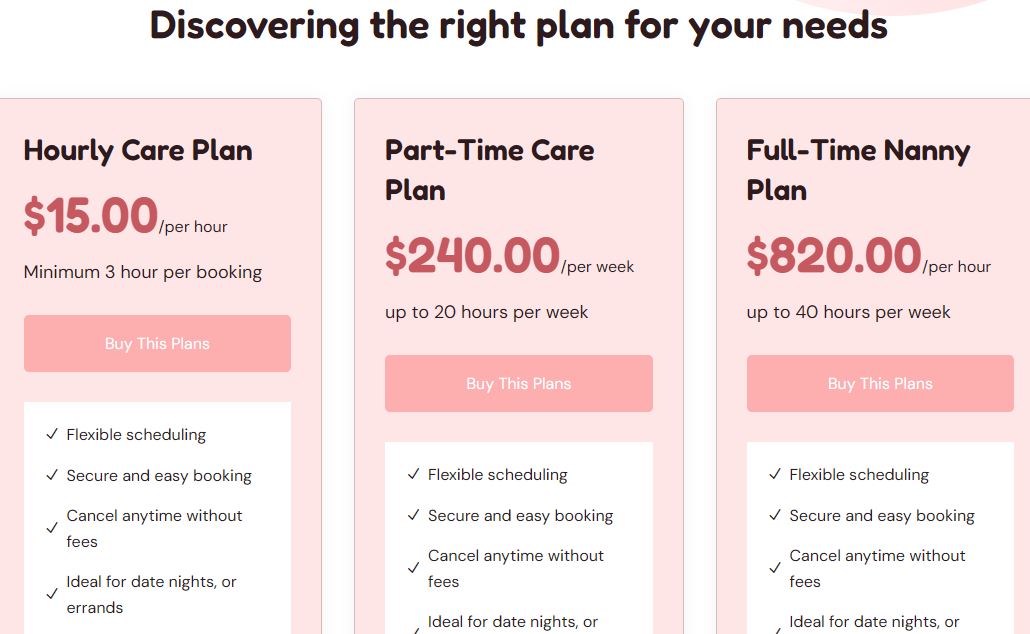Click Secure and easy booking checkmark, Part-Time plan
1030x634 pixels.
tap(413, 516)
